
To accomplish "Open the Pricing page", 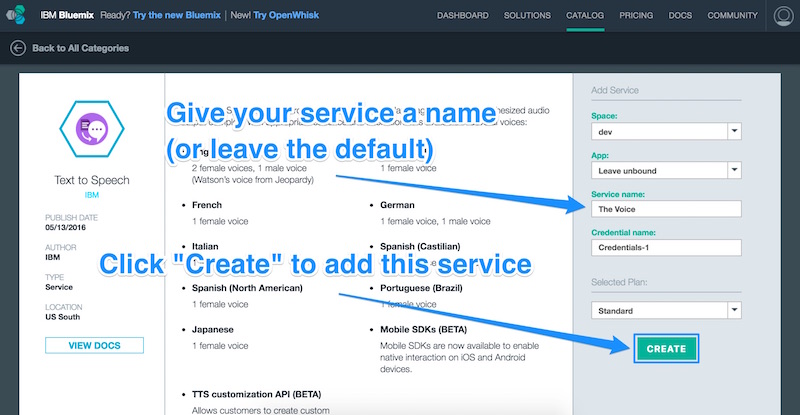I will (638, 16).
